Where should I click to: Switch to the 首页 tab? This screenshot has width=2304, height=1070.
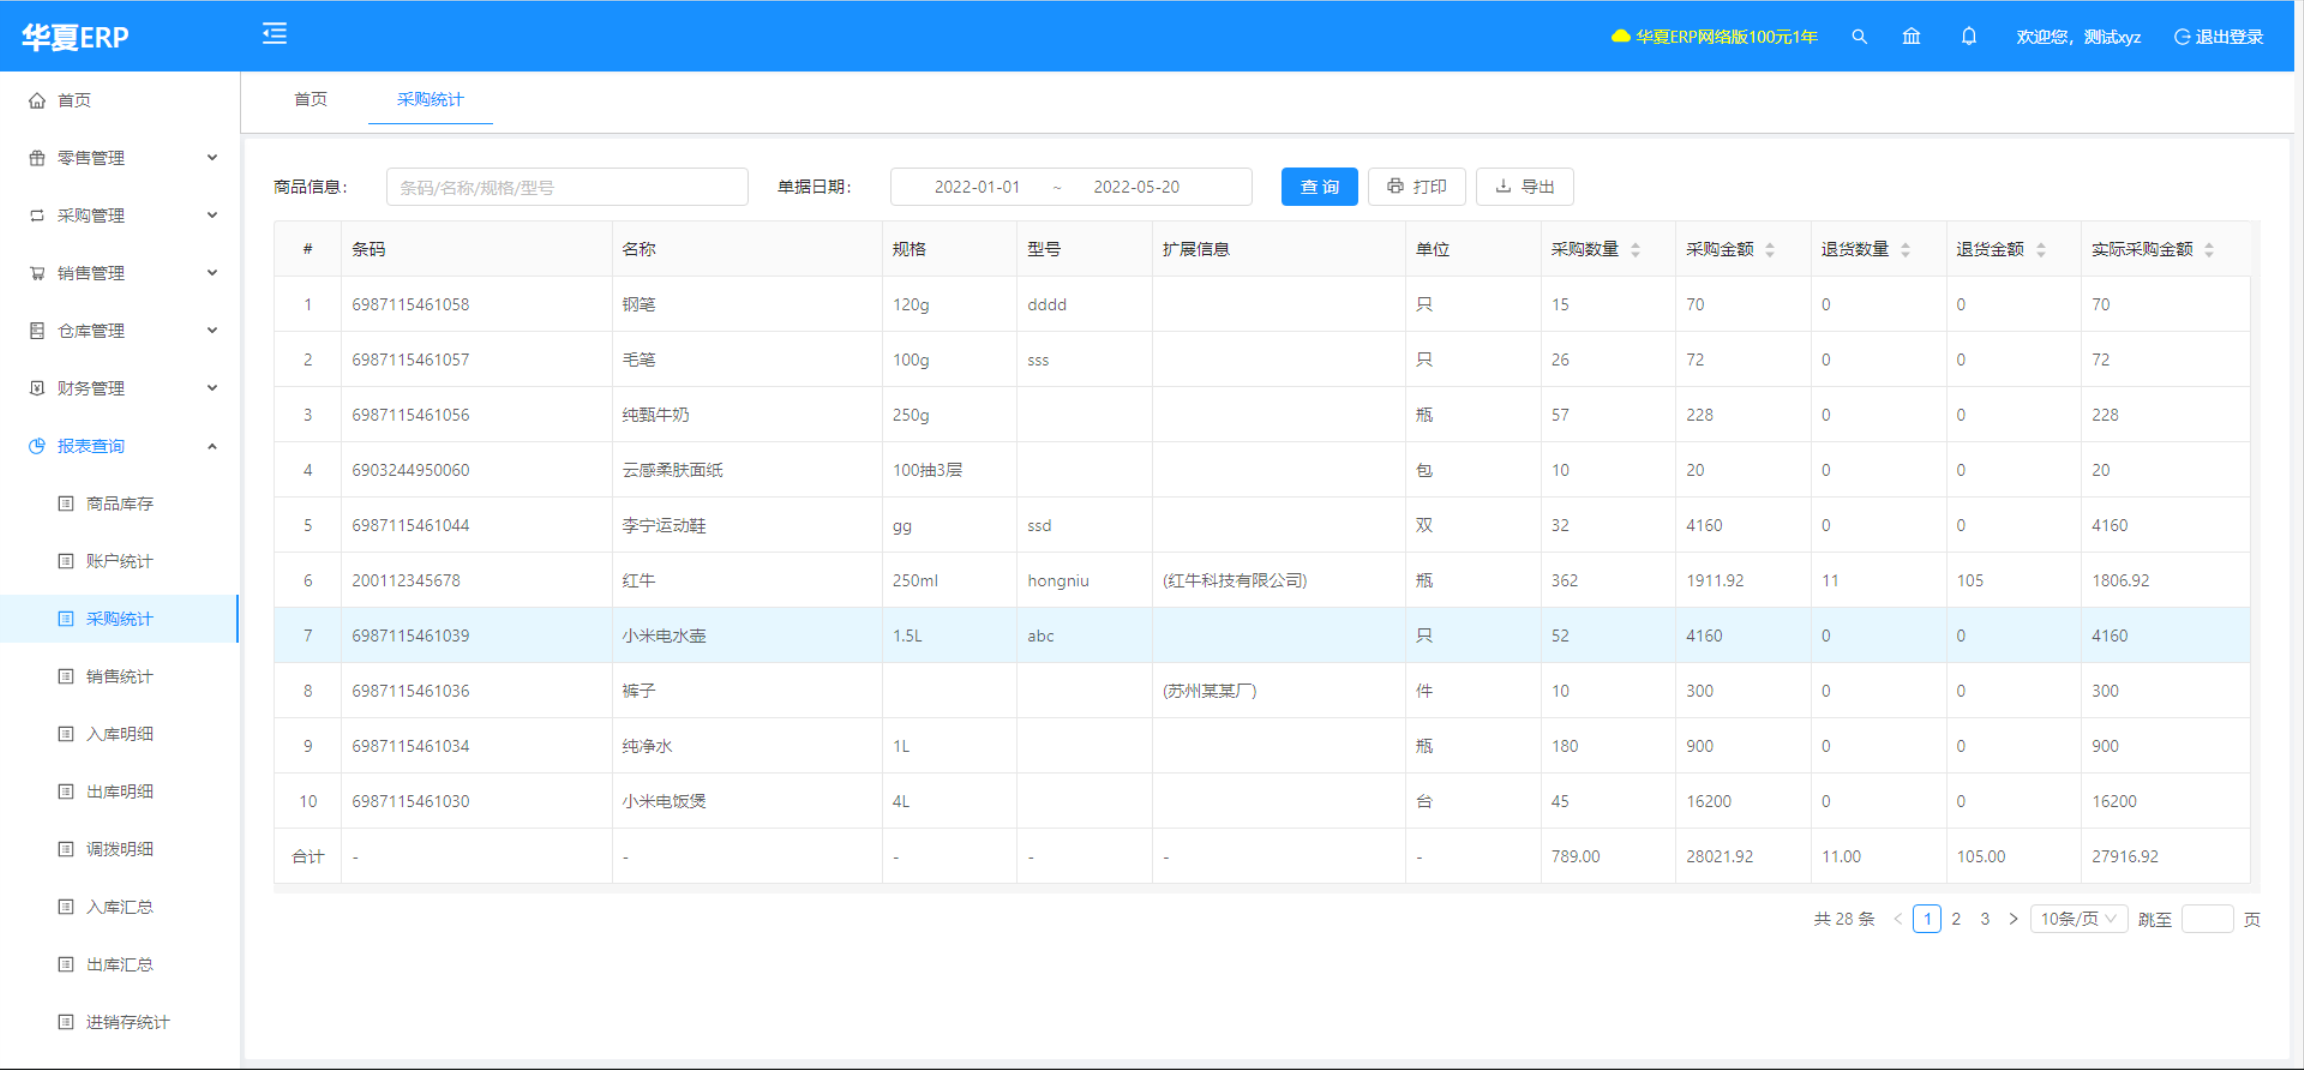pyautogui.click(x=310, y=99)
